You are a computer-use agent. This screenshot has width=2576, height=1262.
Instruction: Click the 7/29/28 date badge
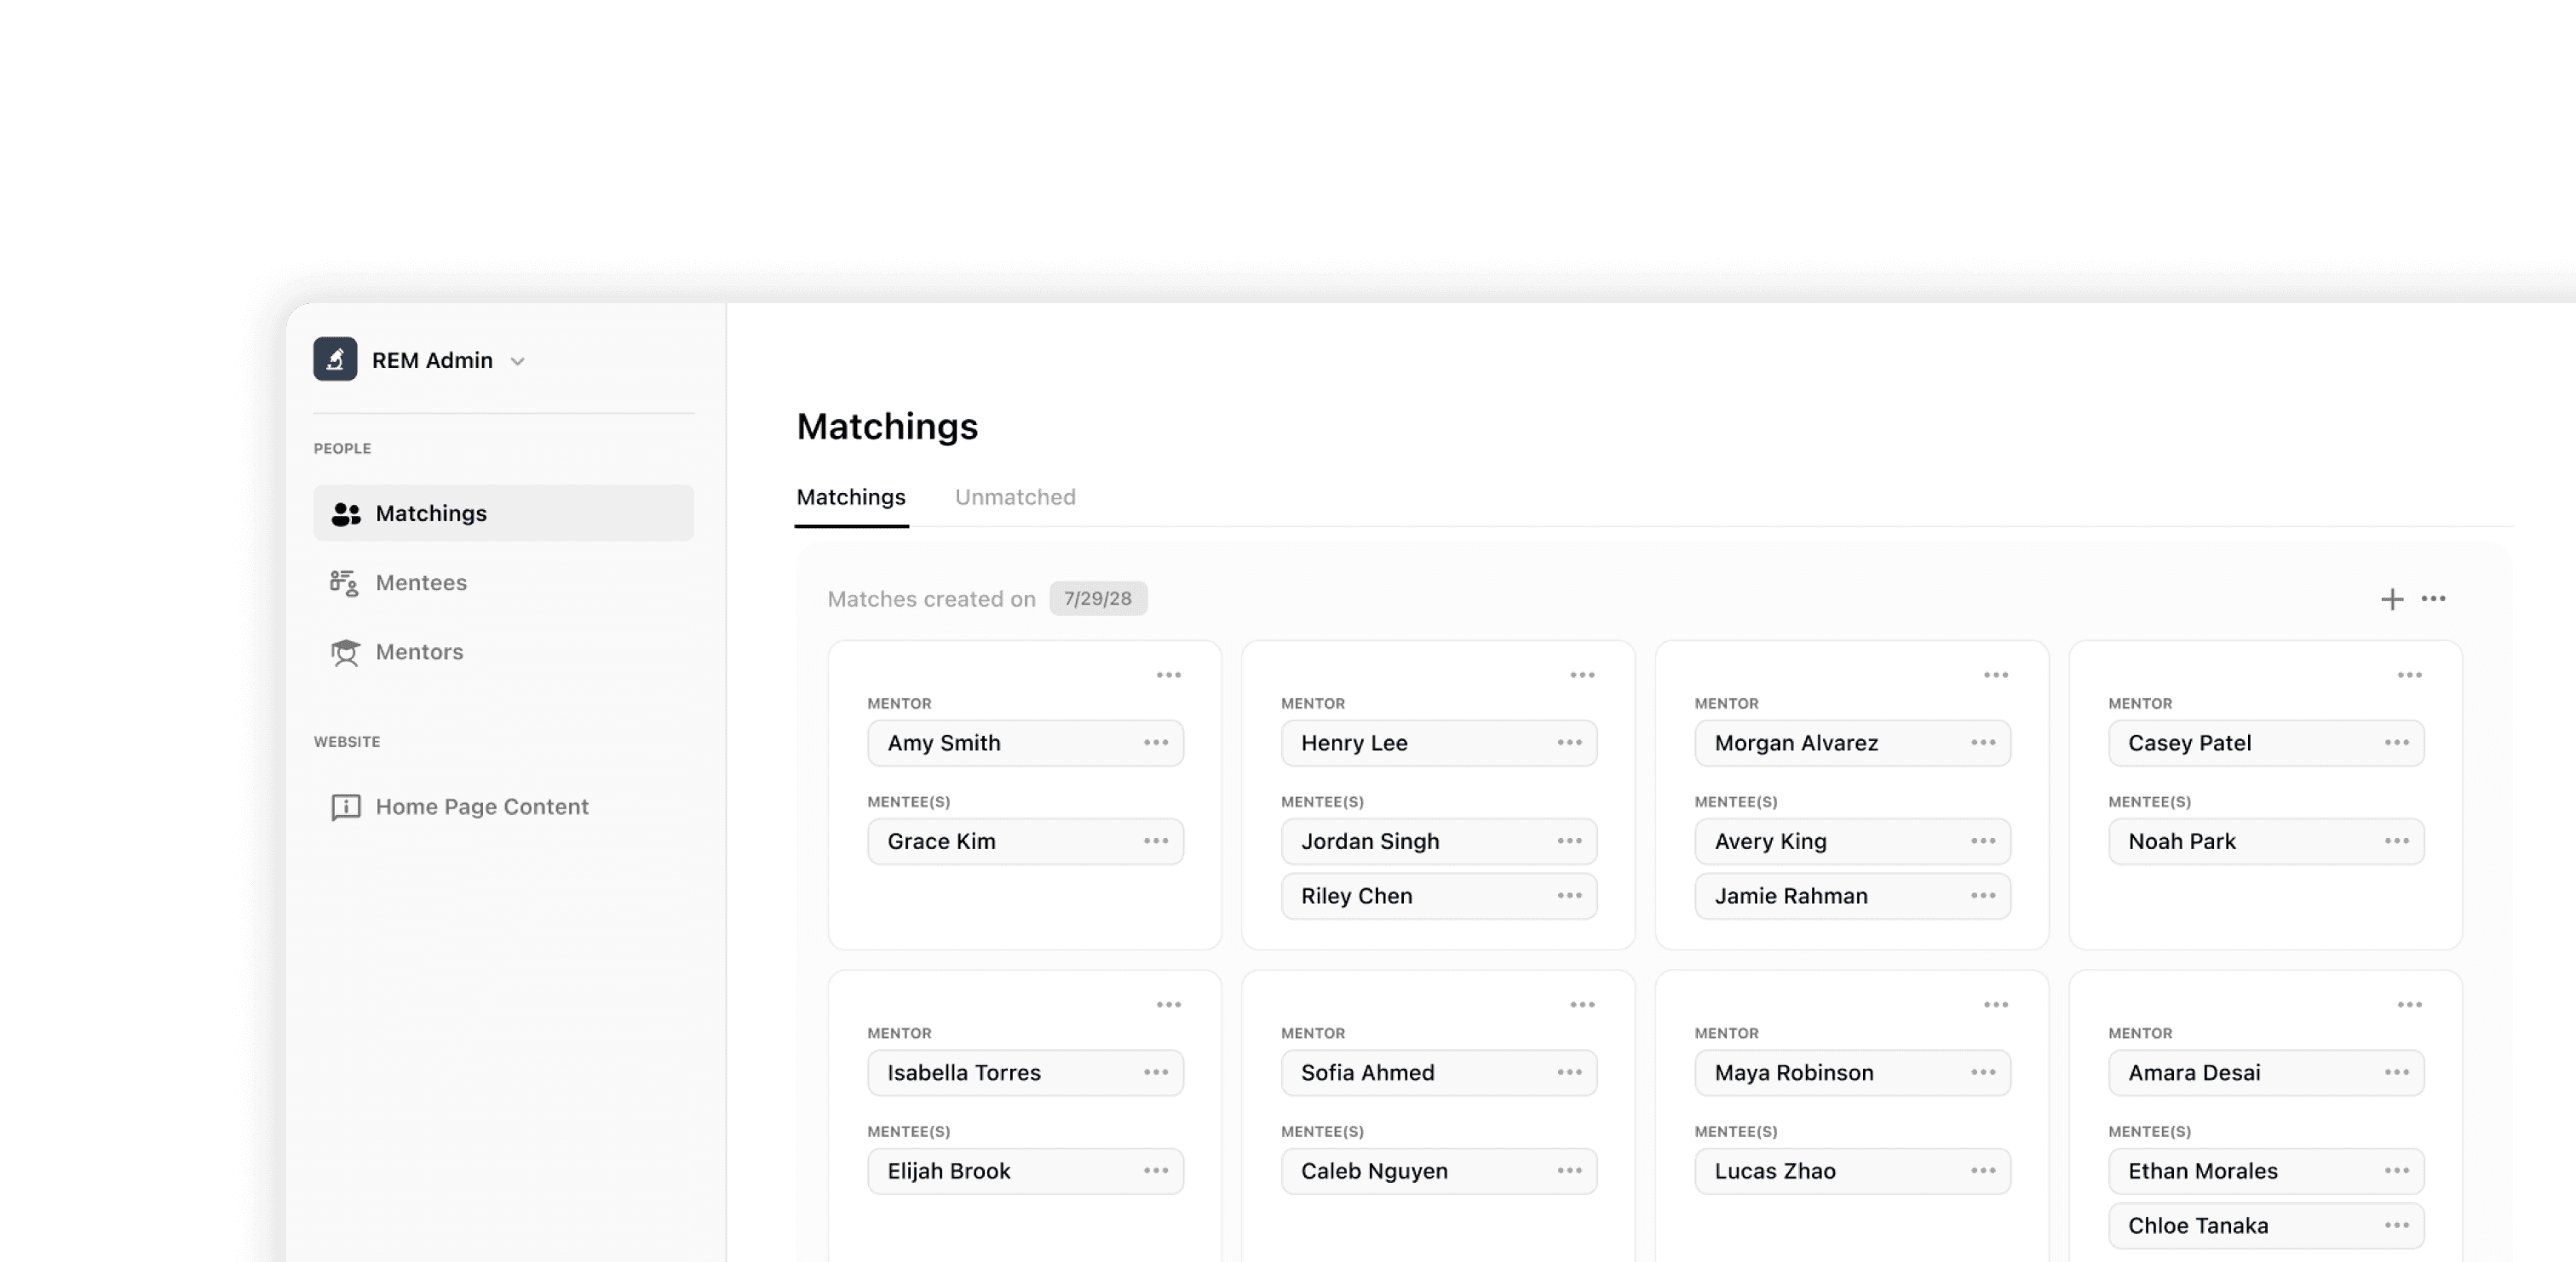(x=1097, y=598)
